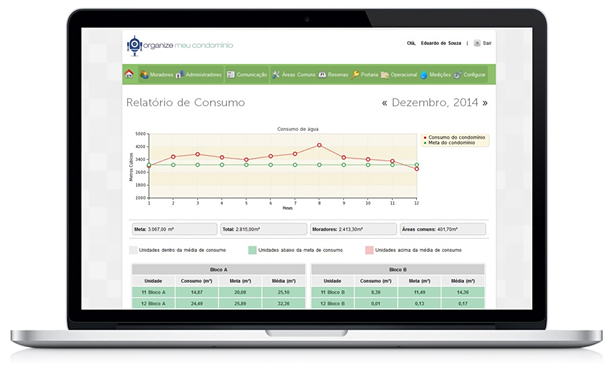615x365 pixels.
Task: Click legend entry Meta do condomínio
Action: tap(449, 143)
